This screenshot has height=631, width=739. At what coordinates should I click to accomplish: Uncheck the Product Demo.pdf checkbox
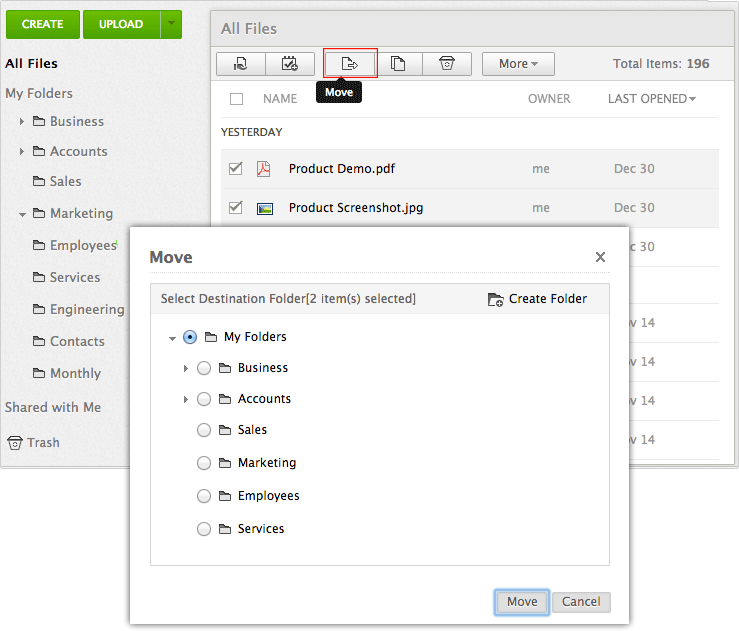coord(235,168)
